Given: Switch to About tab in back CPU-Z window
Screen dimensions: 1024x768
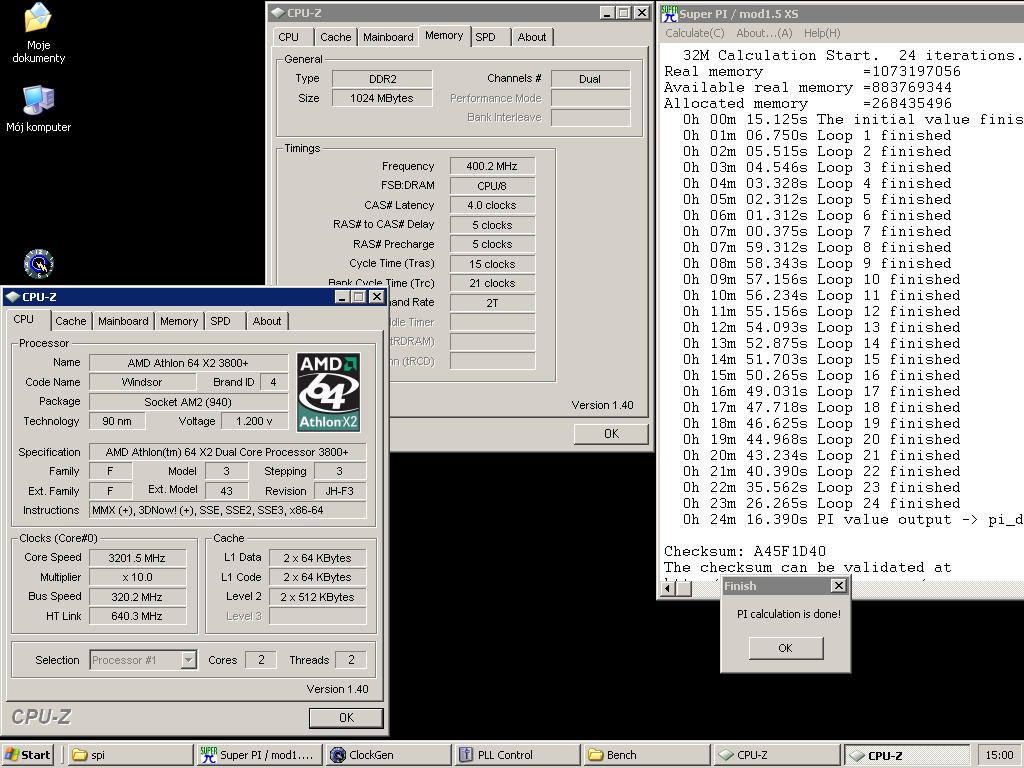Looking at the screenshot, I should point(532,37).
